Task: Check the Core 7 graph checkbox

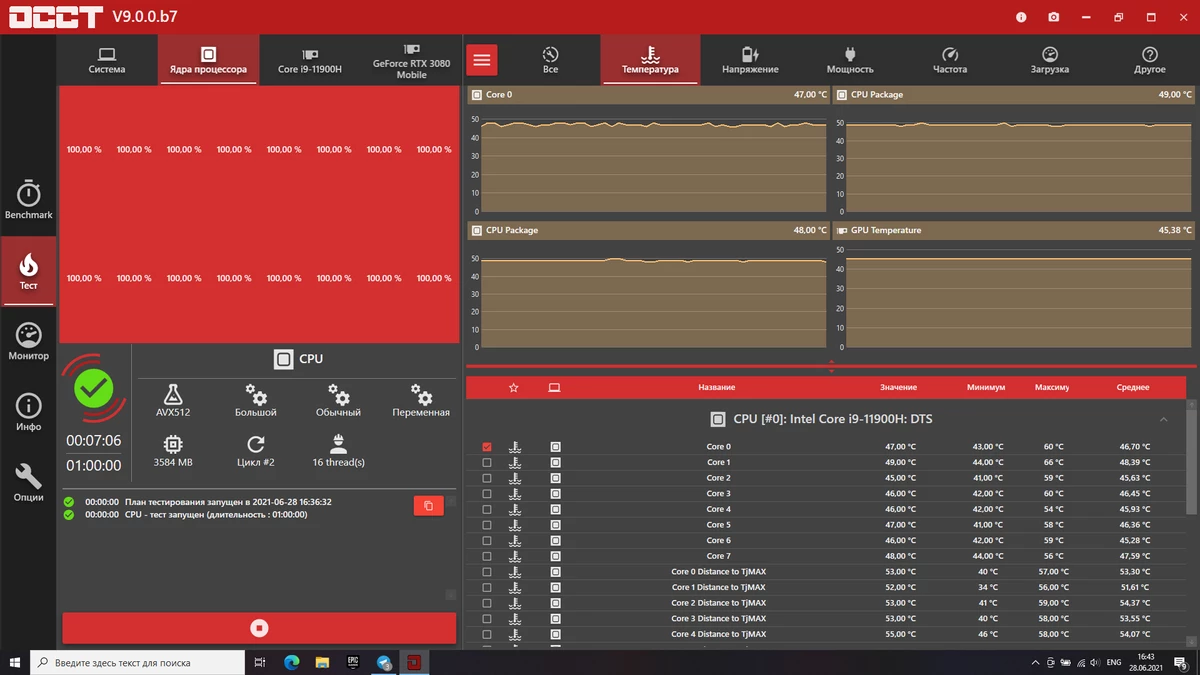Action: [x=487, y=556]
